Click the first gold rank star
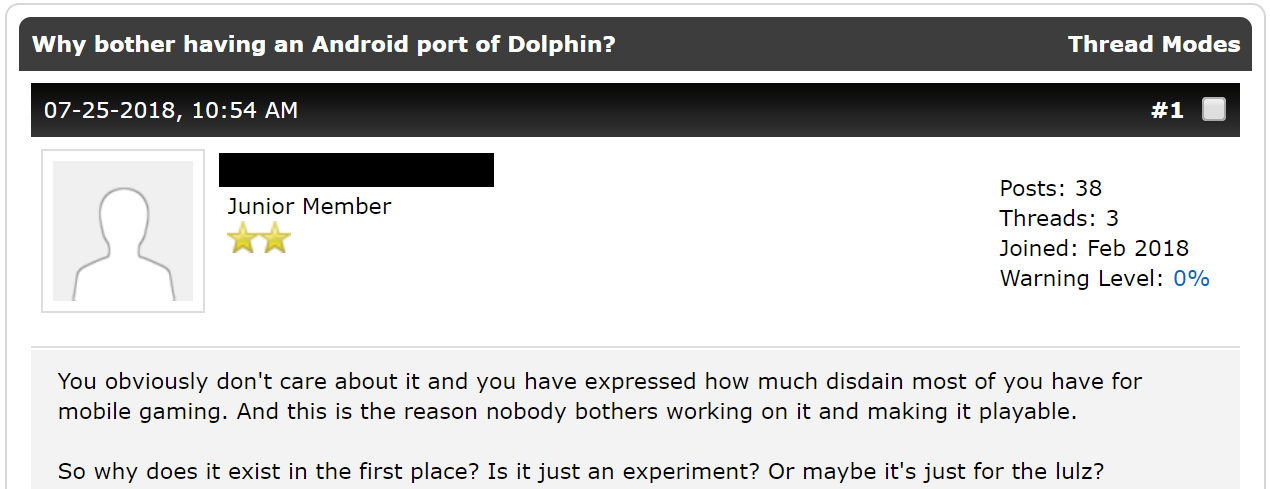Screen dimensions: 1270x489 pos(242,238)
